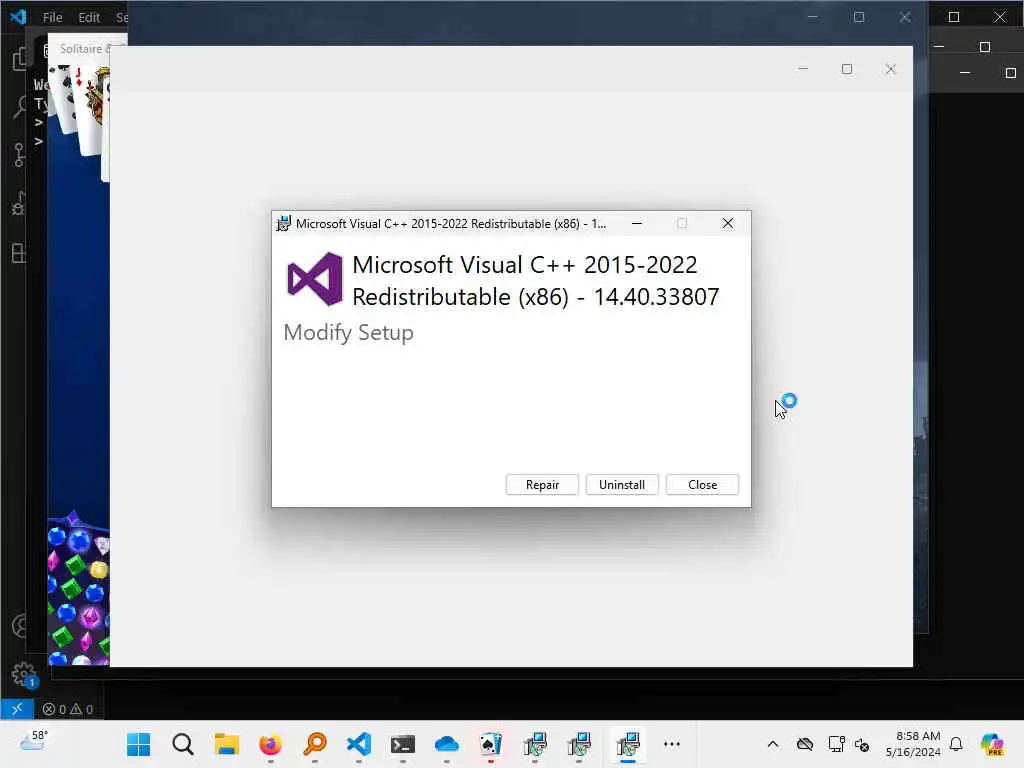Viewport: 1024px width, 768px height.
Task: Click the muted volume tray icon
Action: 862,744
